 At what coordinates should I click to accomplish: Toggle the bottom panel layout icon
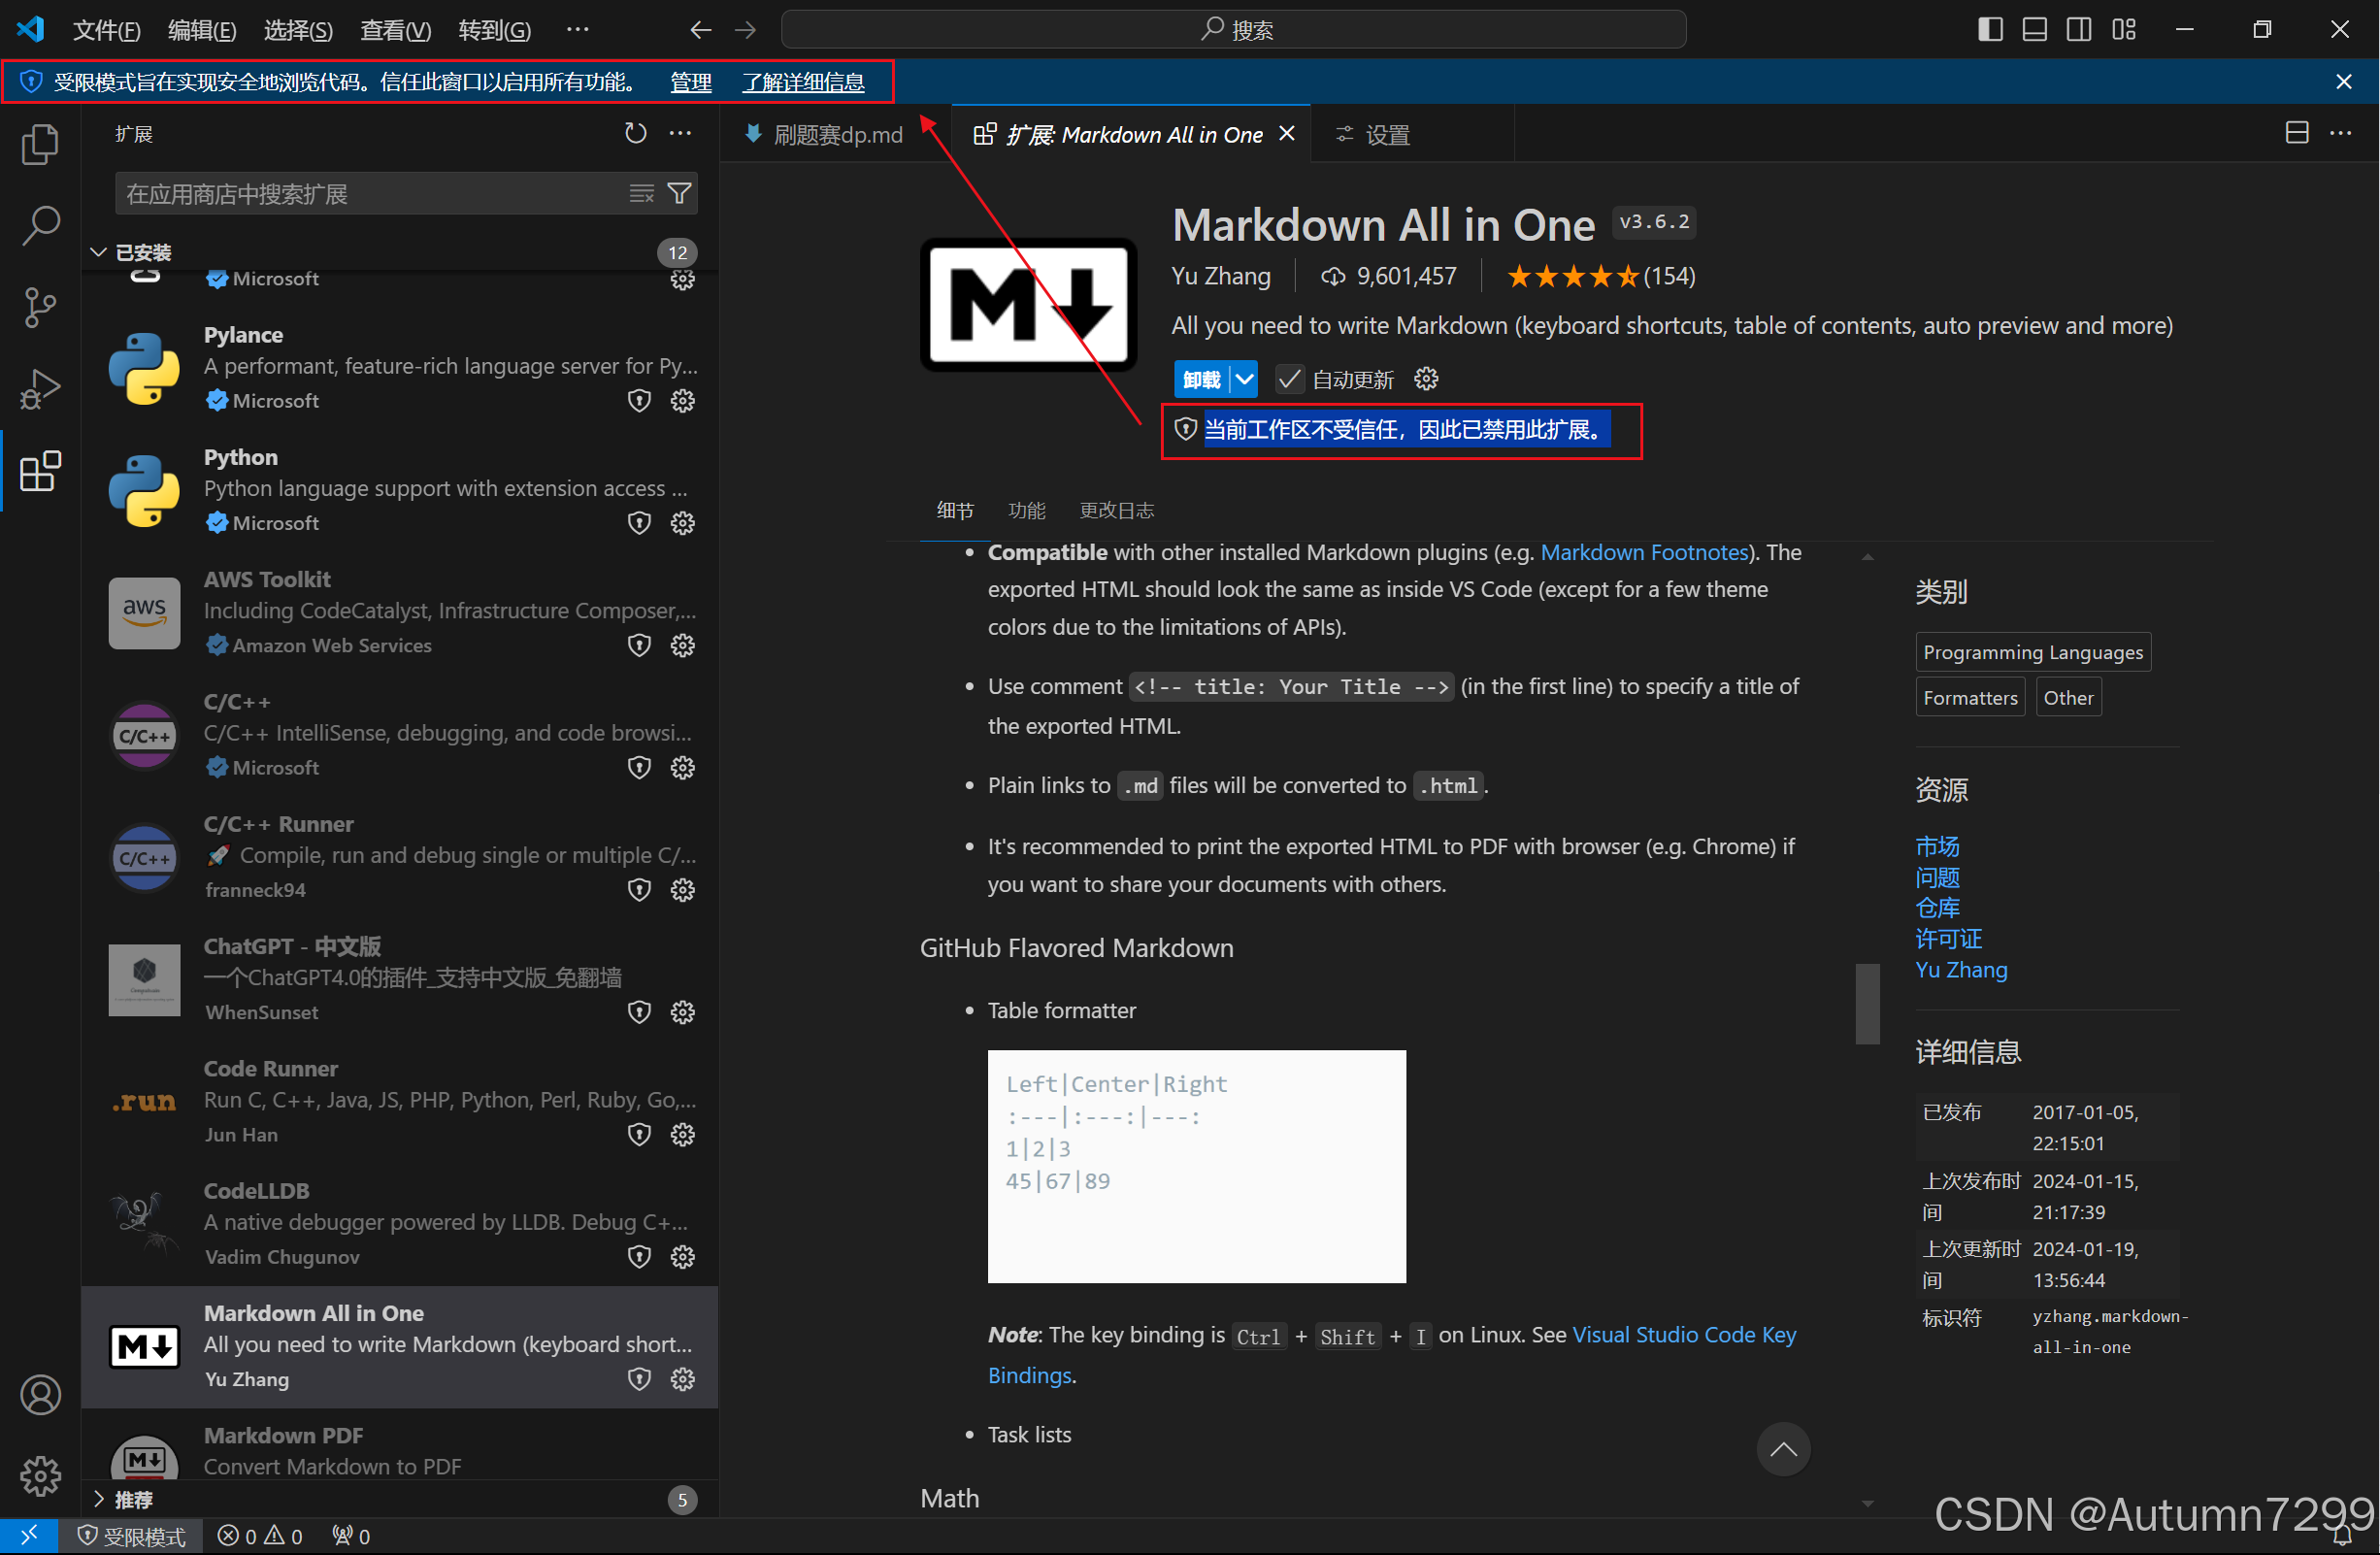(2034, 29)
